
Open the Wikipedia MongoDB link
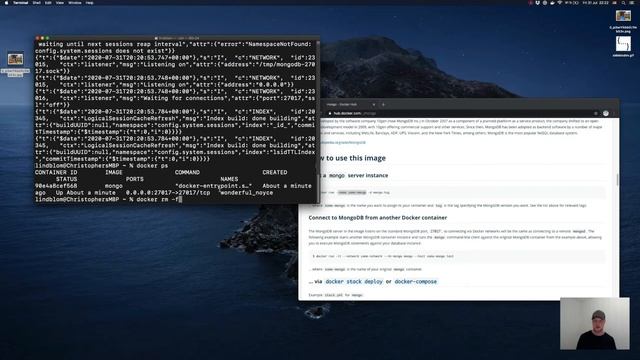point(343,142)
